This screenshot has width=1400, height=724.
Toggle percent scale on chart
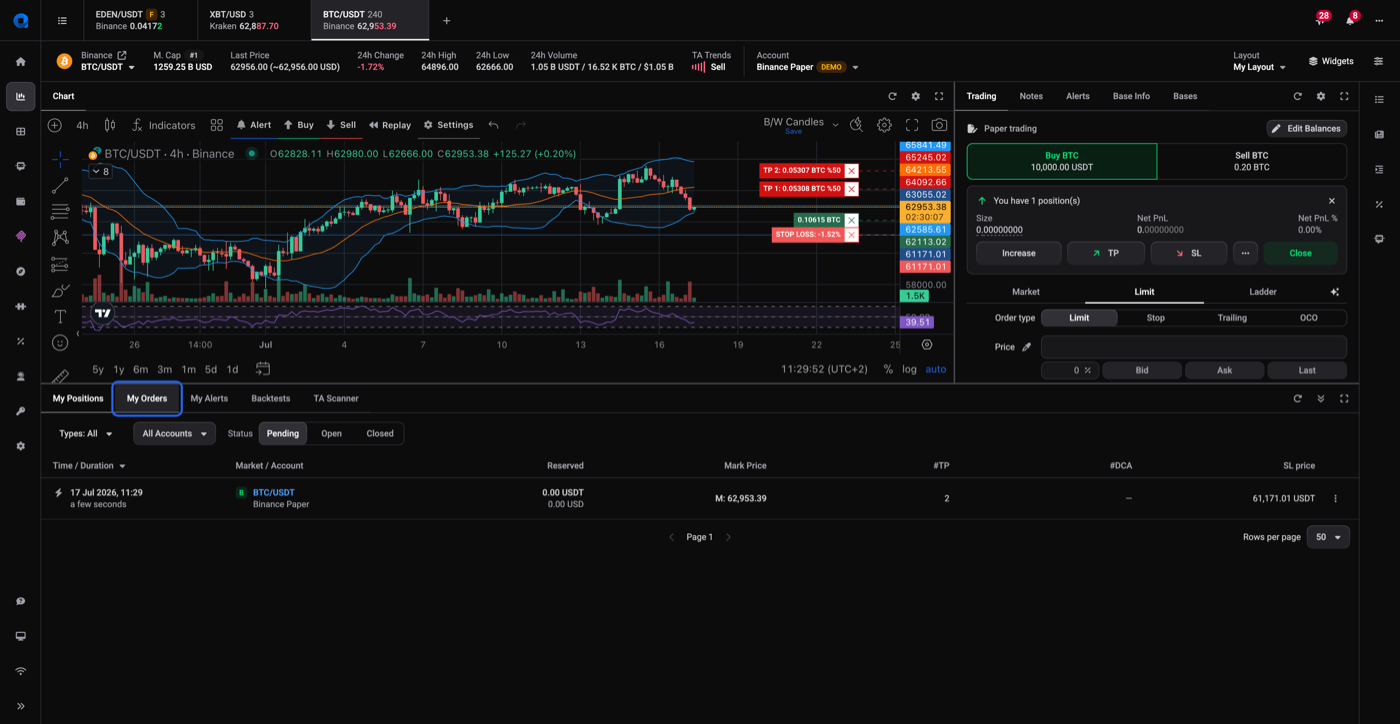(888, 369)
